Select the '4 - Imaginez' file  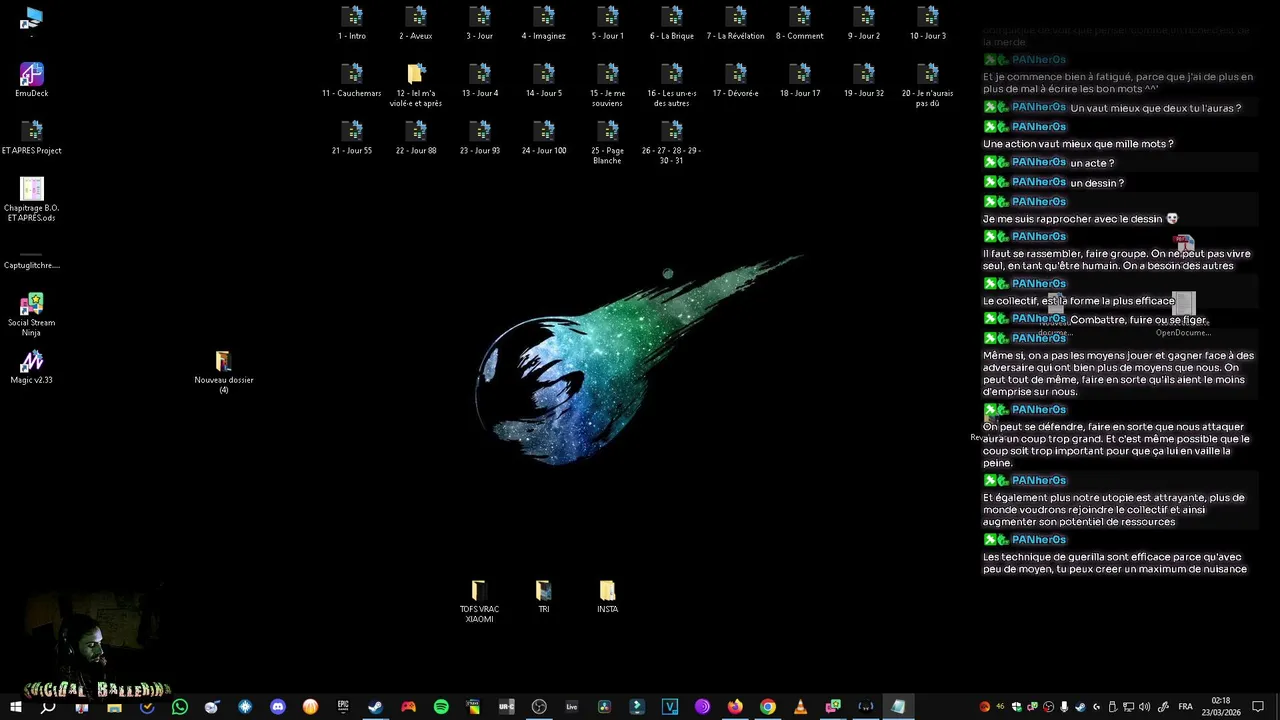[544, 24]
